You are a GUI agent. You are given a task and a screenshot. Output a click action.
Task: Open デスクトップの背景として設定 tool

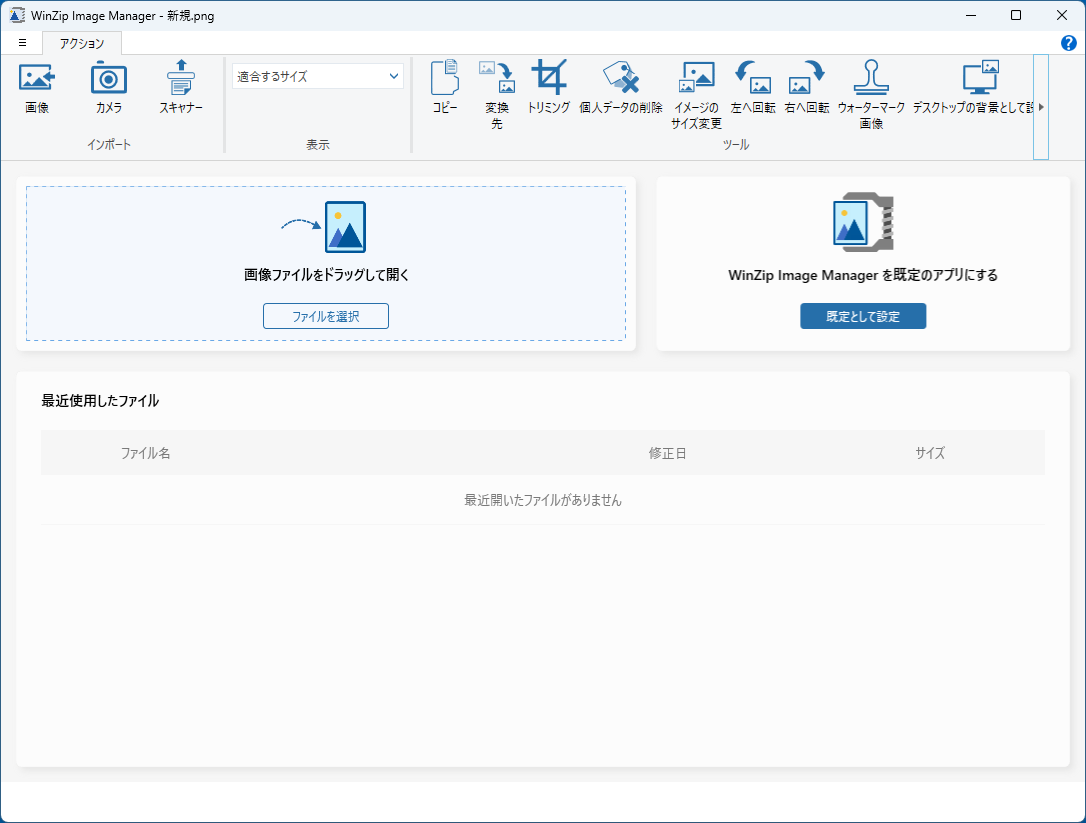tap(981, 87)
